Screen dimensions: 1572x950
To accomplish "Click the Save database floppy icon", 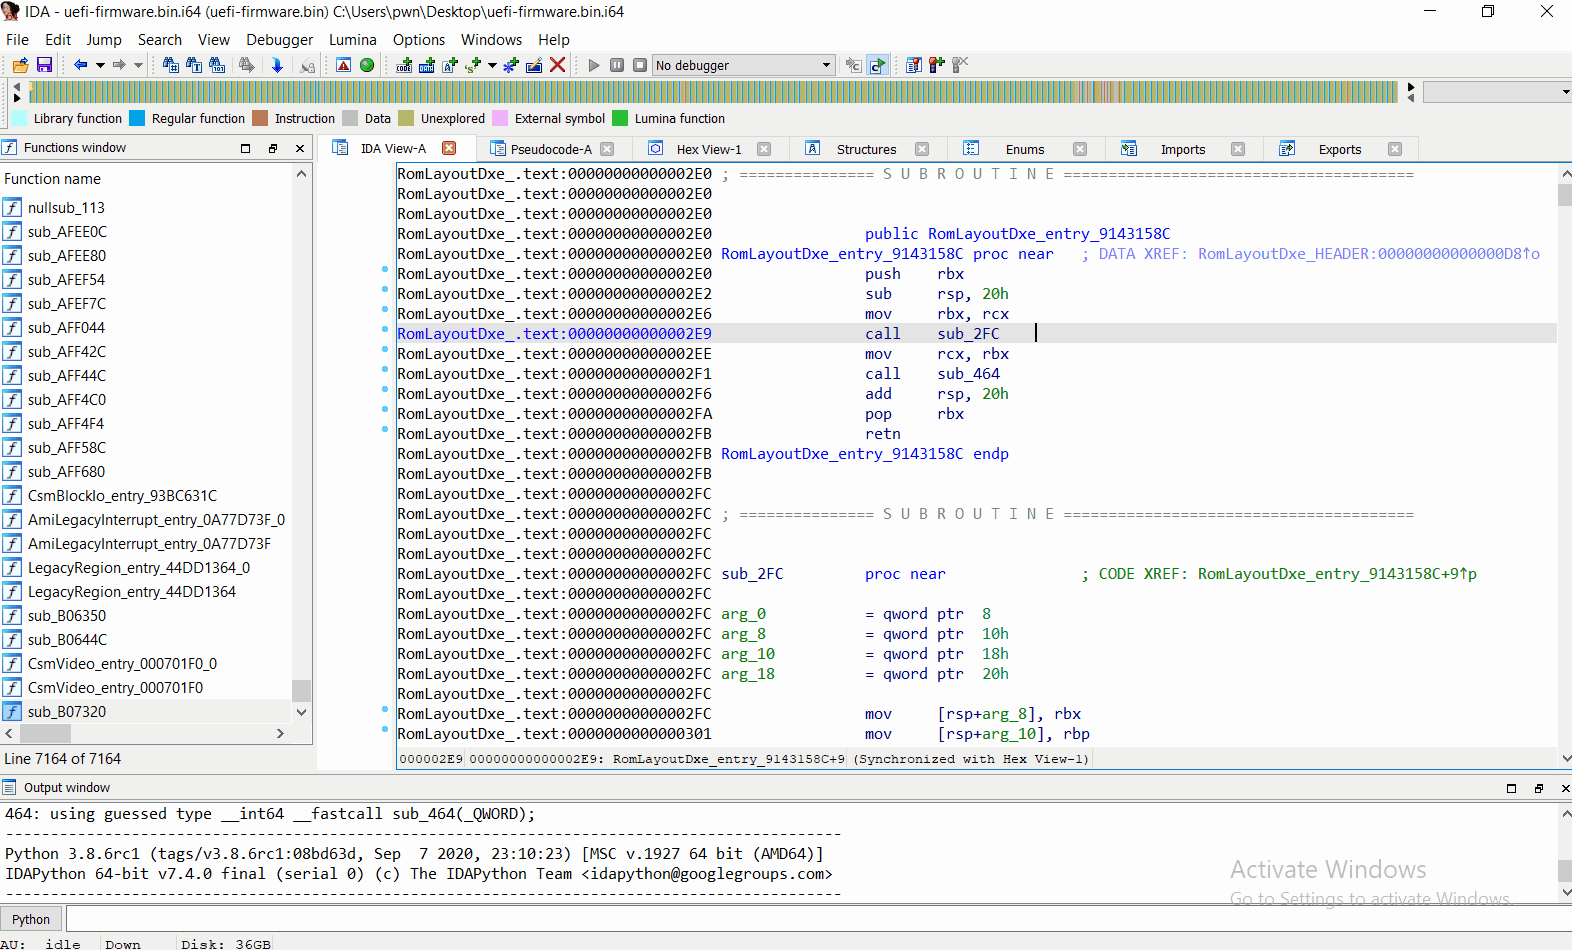I will pos(44,65).
